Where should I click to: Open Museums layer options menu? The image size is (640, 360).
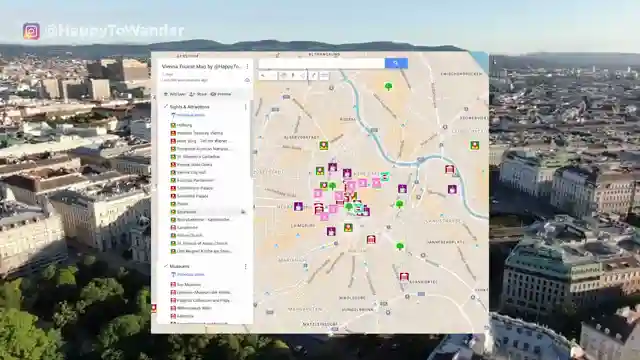246,267
